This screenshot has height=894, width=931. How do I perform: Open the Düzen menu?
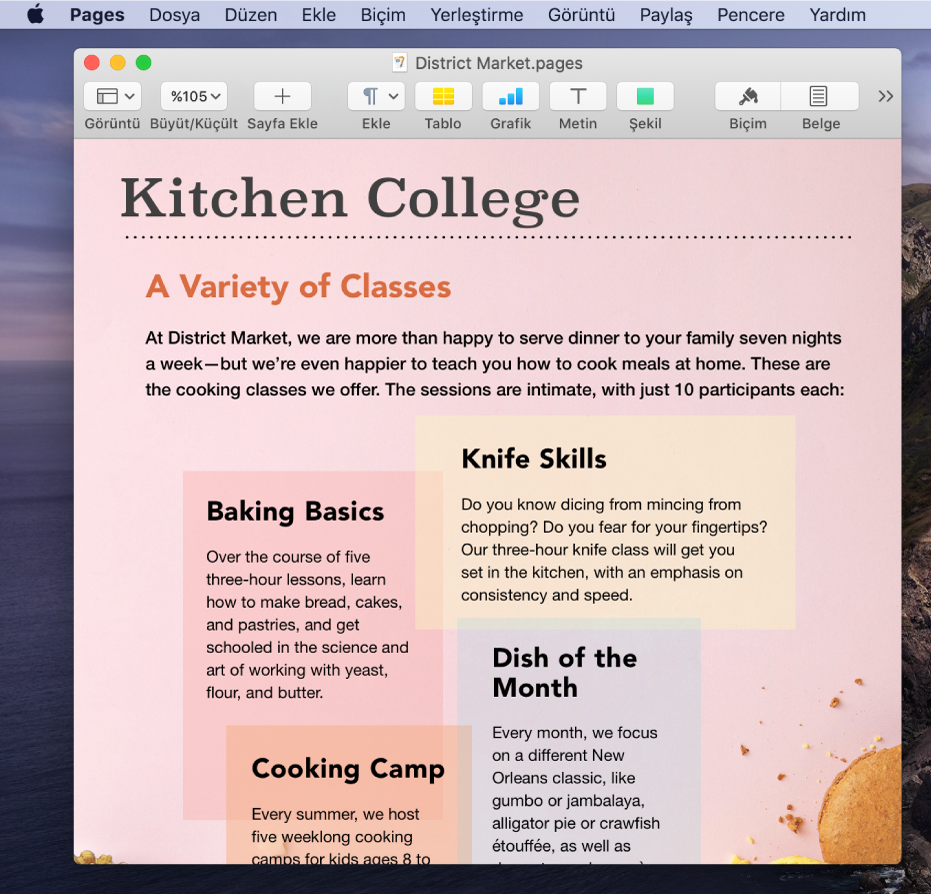point(251,14)
